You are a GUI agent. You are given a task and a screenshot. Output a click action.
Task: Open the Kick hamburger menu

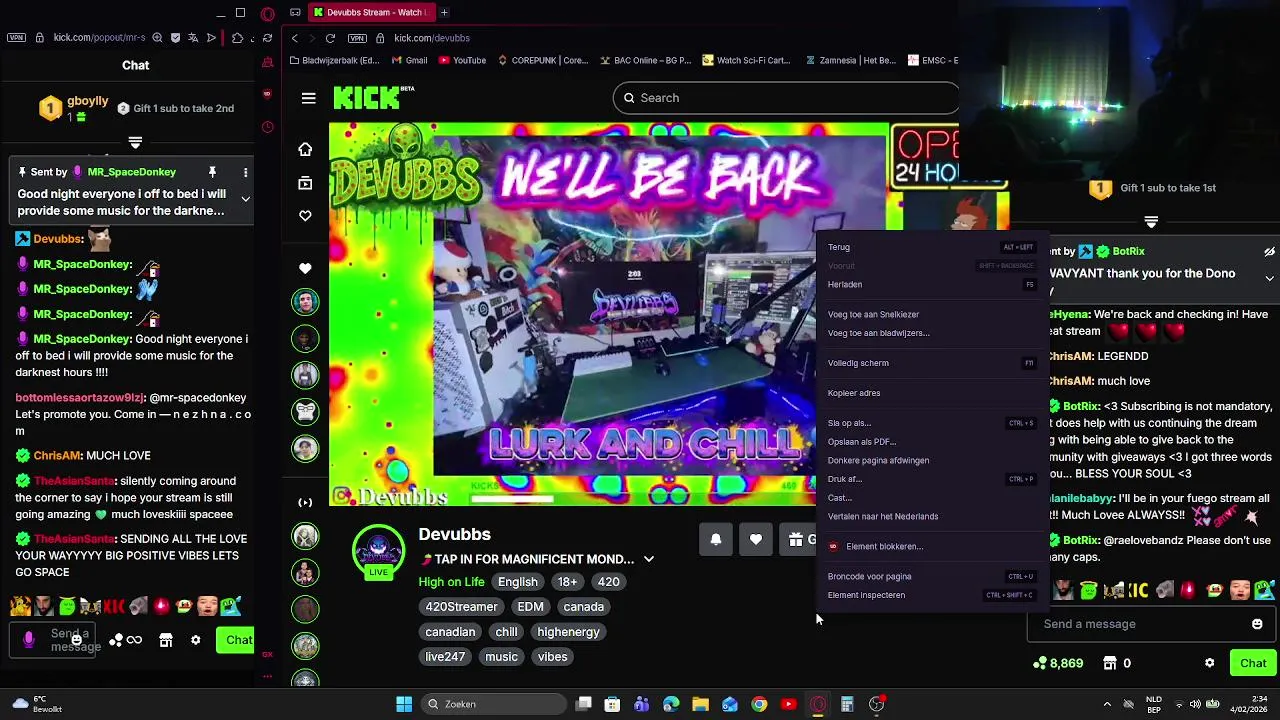(x=308, y=98)
